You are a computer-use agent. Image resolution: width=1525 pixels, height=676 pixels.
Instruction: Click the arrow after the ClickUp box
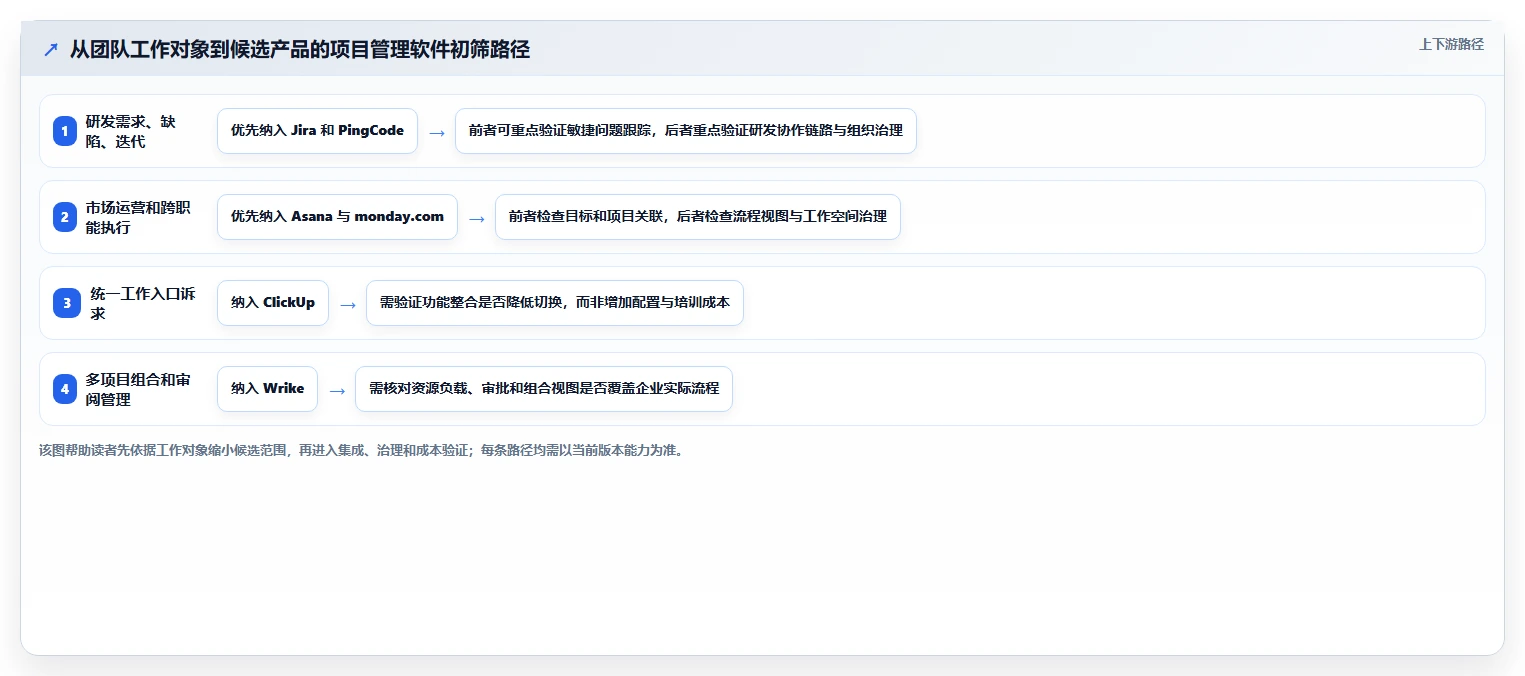pyautogui.click(x=348, y=304)
